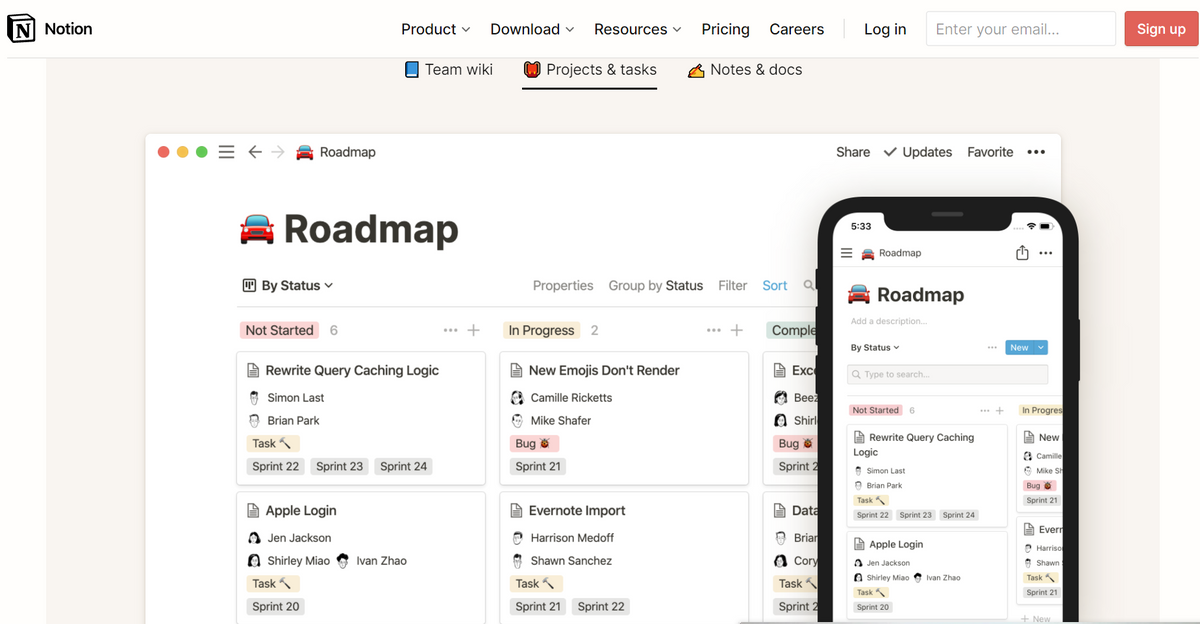Screen dimensions: 1200x624
Task: Click the forward arrow in Roadmap window
Action: click(278, 152)
